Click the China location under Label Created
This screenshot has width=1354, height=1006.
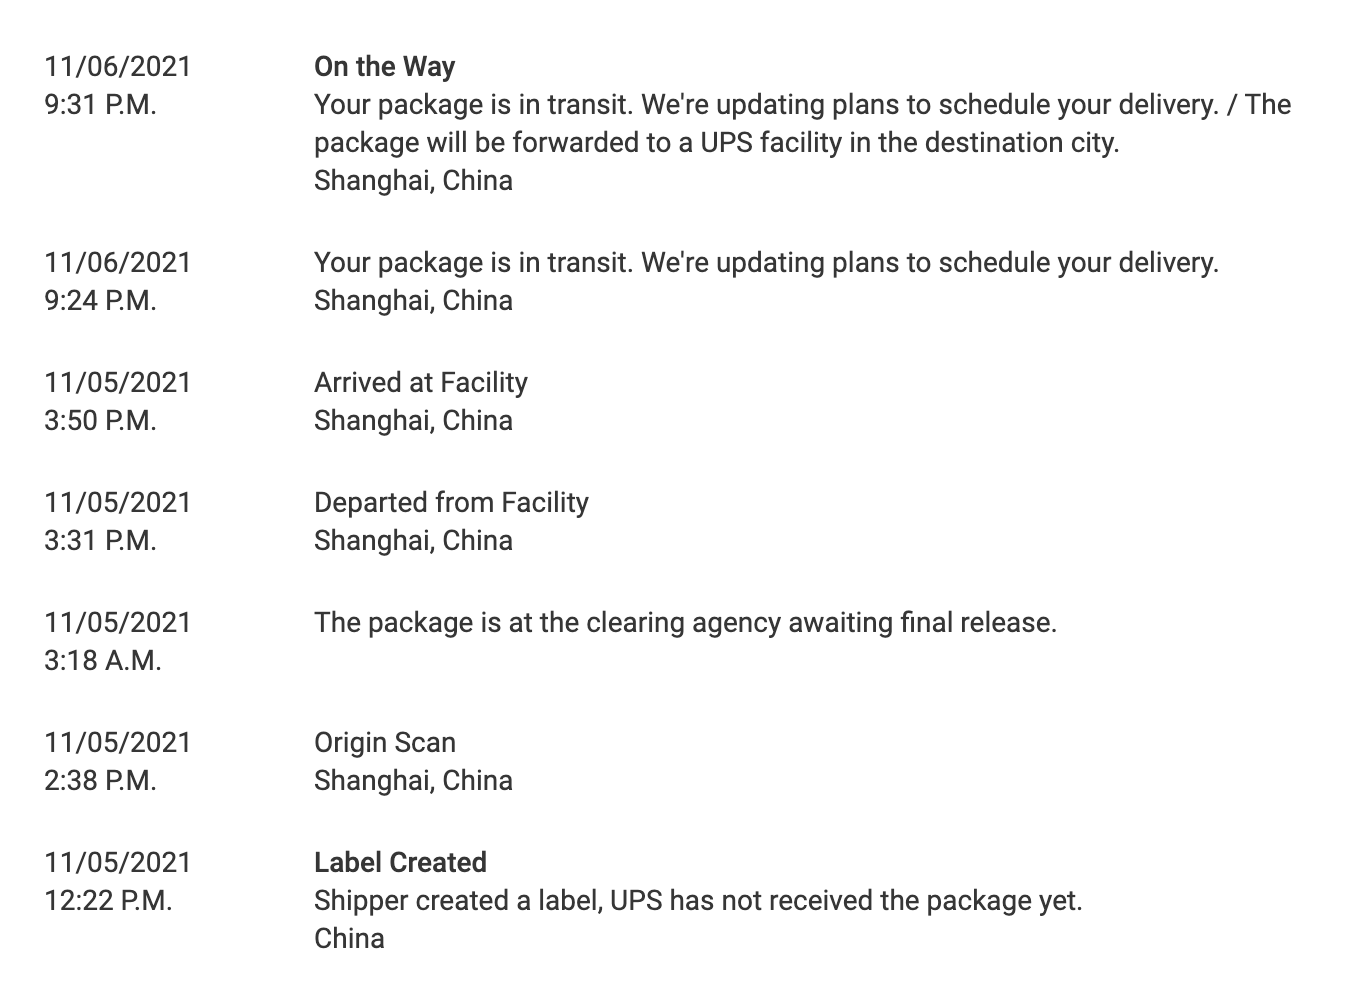pyautogui.click(x=349, y=939)
